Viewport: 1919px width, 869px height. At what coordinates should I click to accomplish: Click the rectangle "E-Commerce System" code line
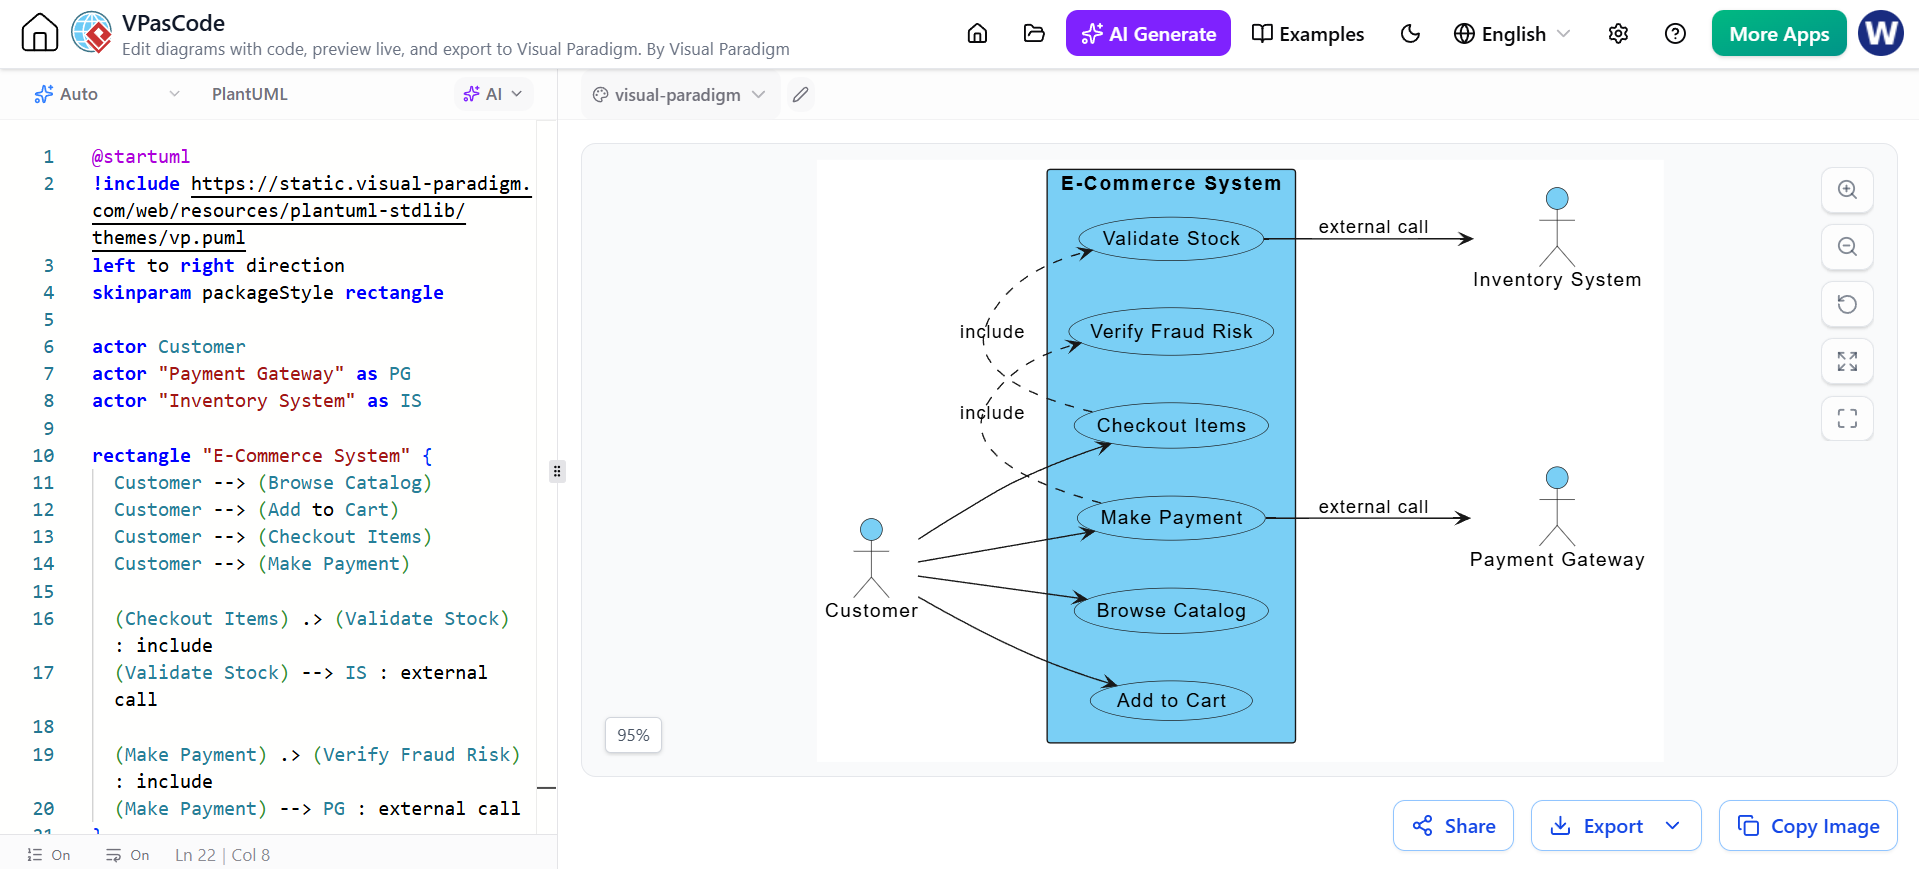click(x=262, y=456)
